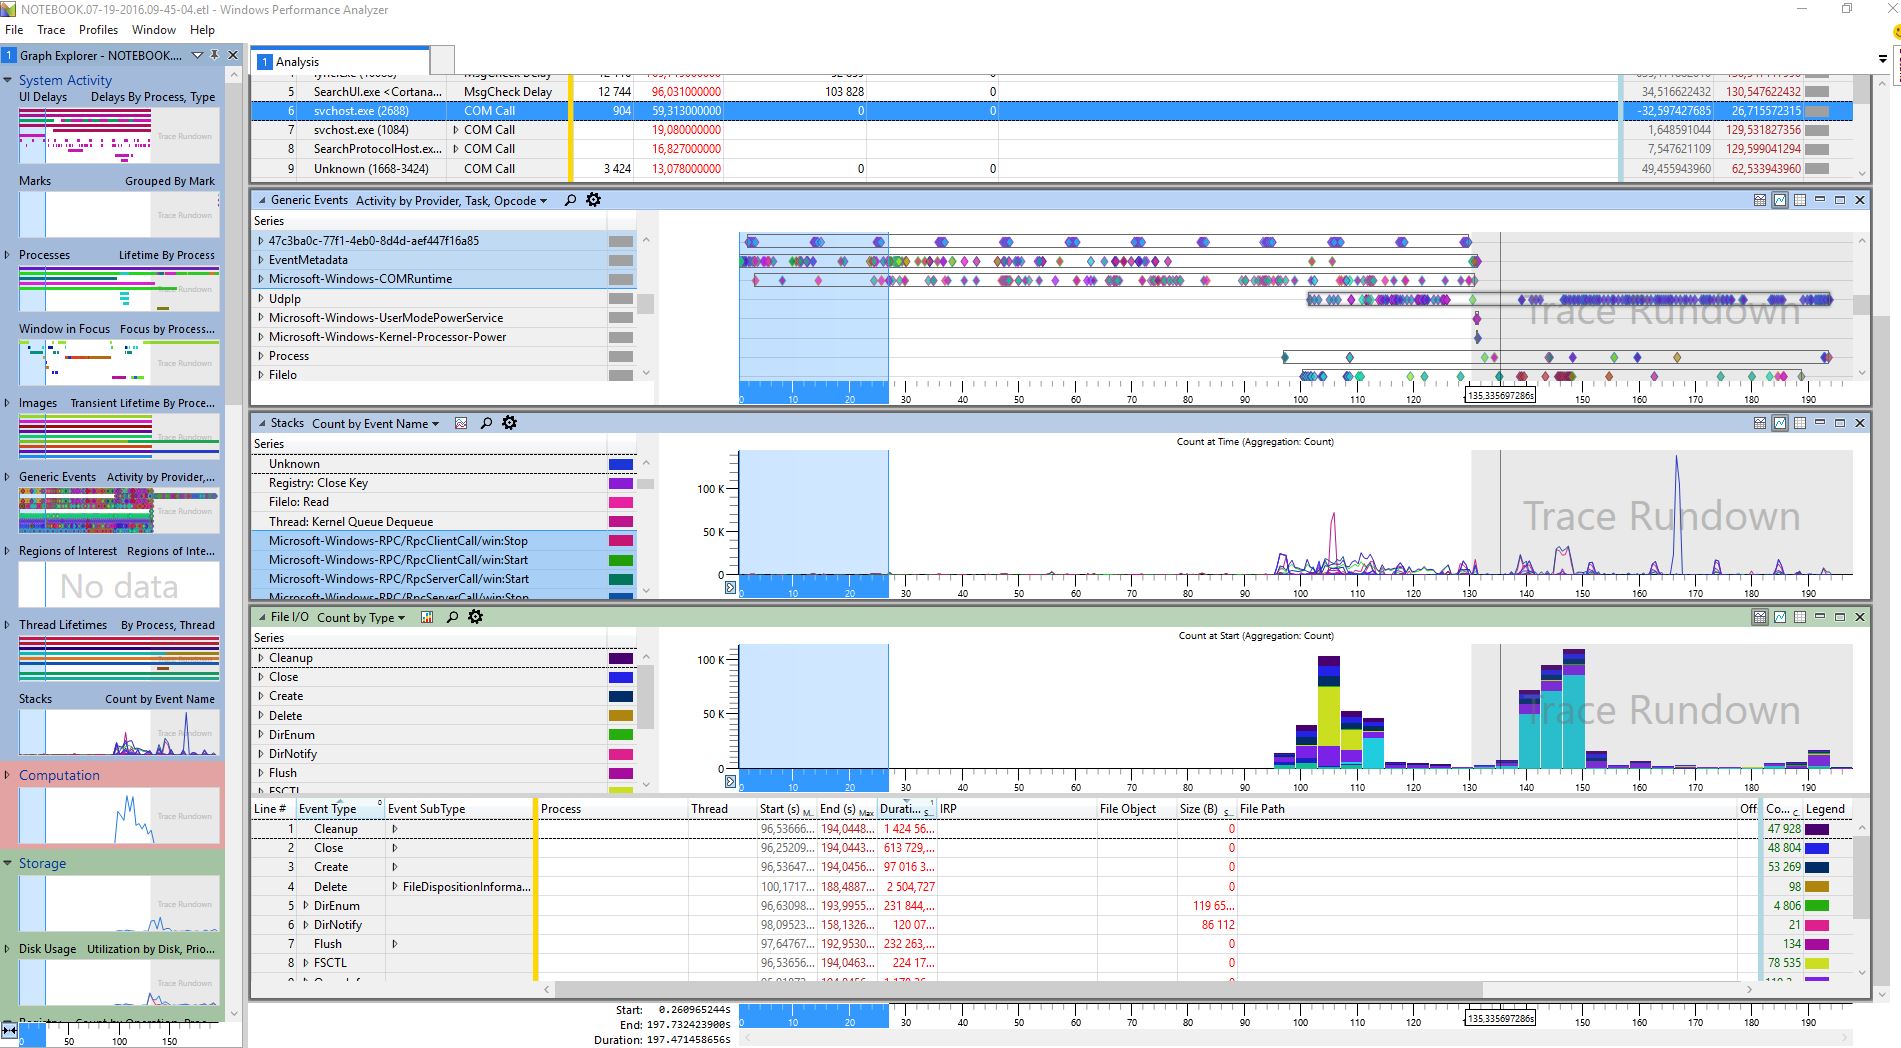Open the Computation graph thumbnail
The image size is (1901, 1048).
(119, 816)
